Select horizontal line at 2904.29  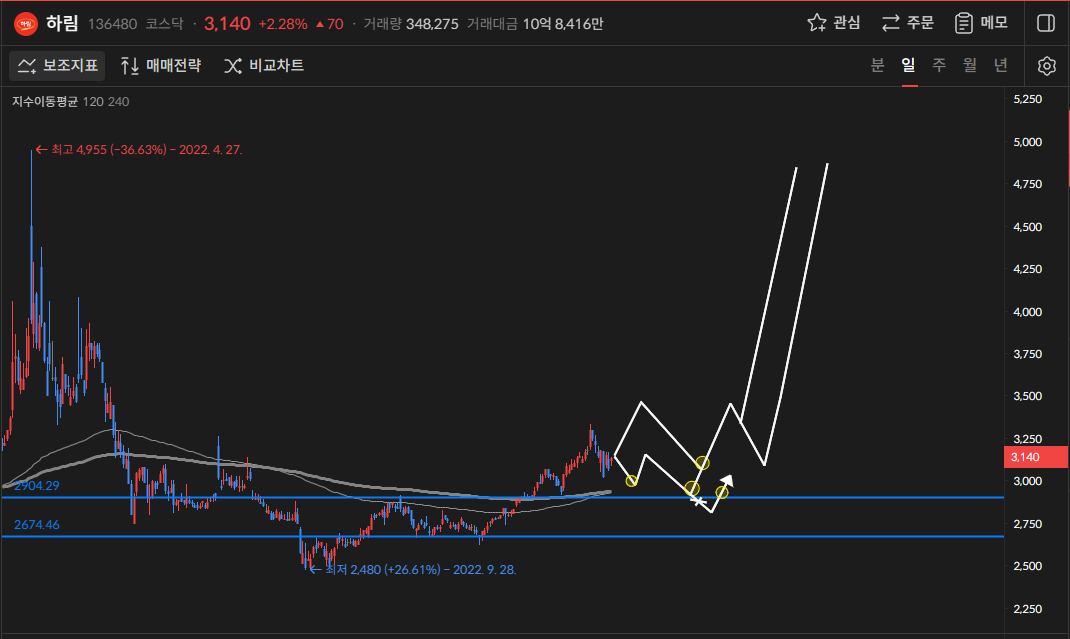coord(502,498)
